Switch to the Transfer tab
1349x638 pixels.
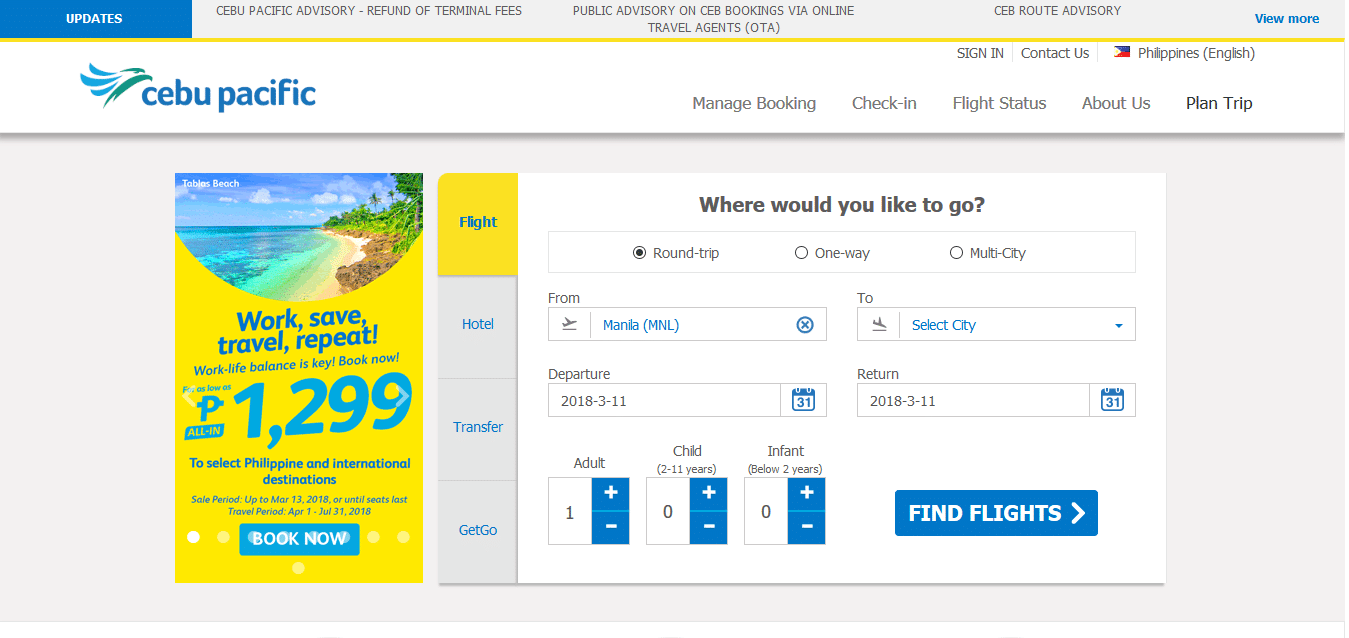tap(478, 427)
